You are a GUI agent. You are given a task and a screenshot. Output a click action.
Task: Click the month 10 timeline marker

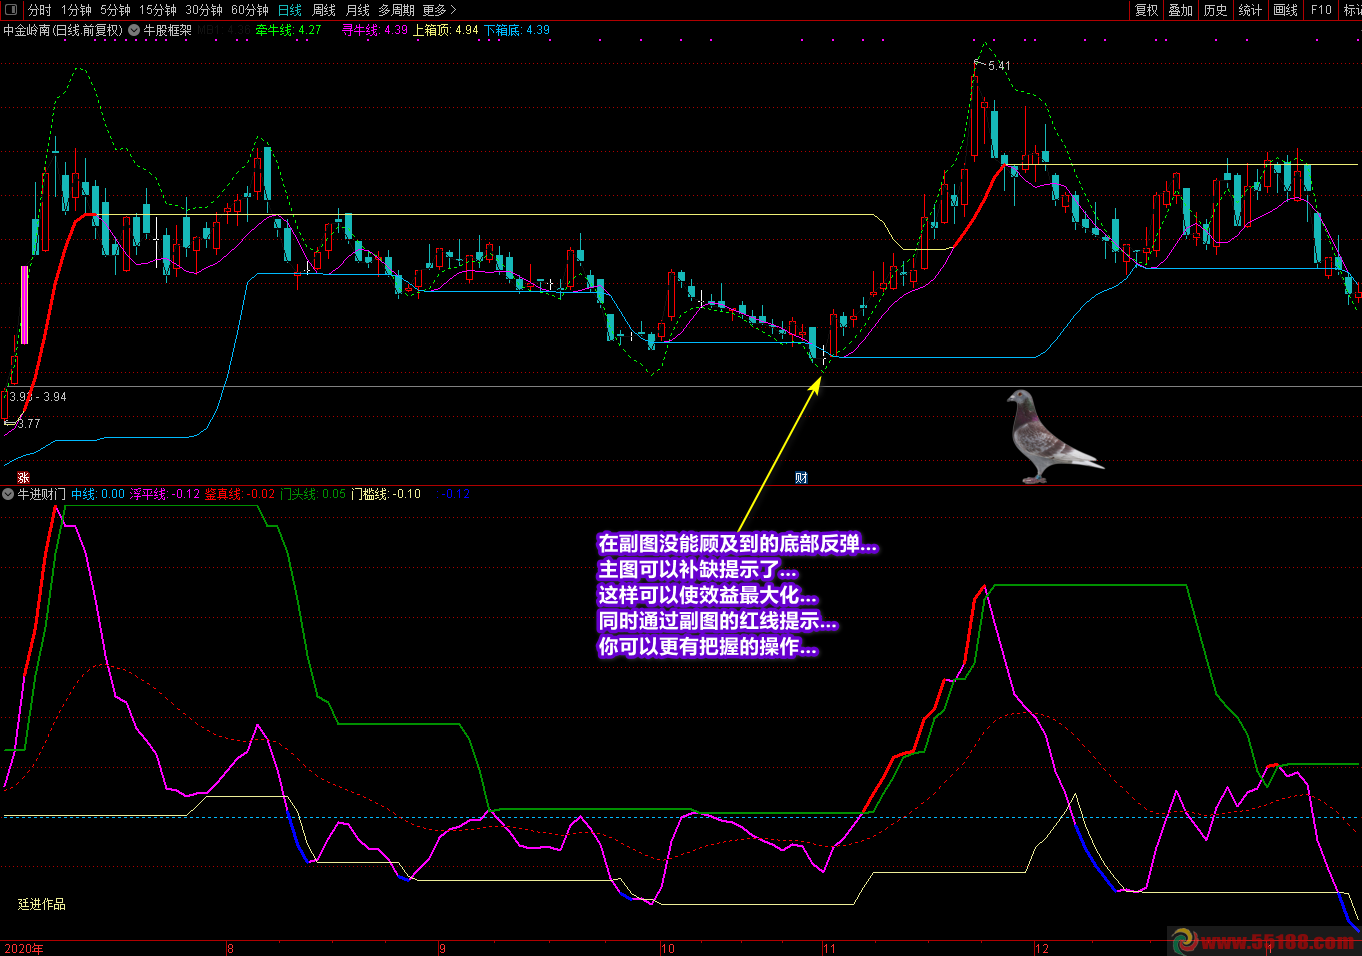point(667,948)
